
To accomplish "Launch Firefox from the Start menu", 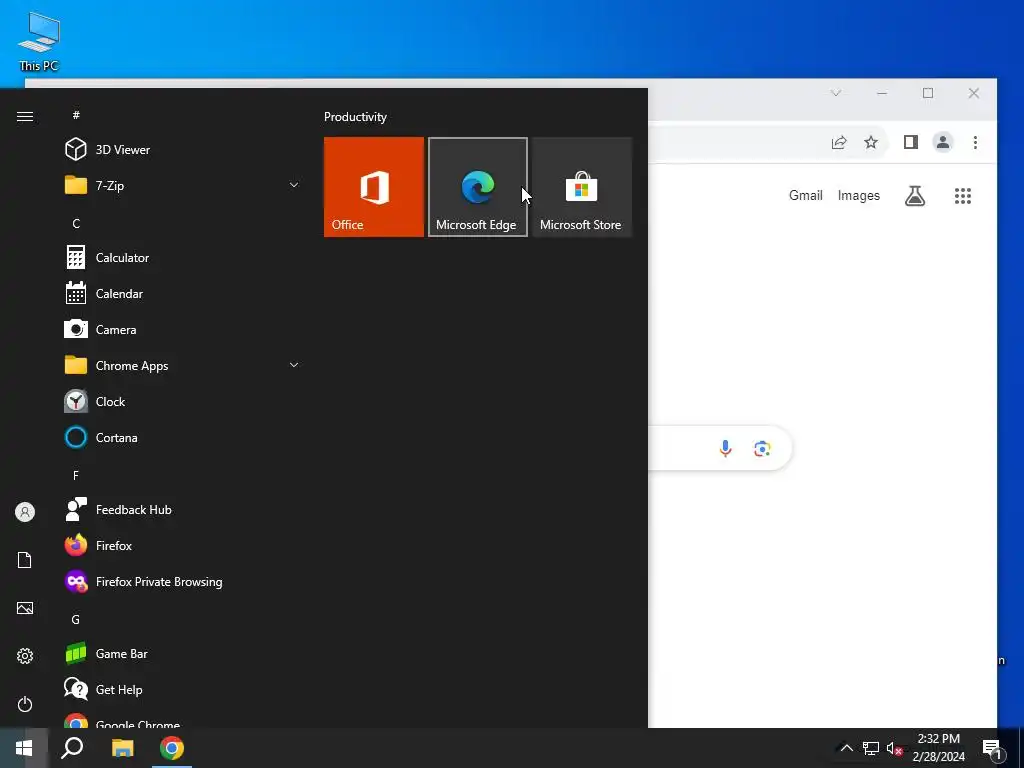I will [183, 545].
